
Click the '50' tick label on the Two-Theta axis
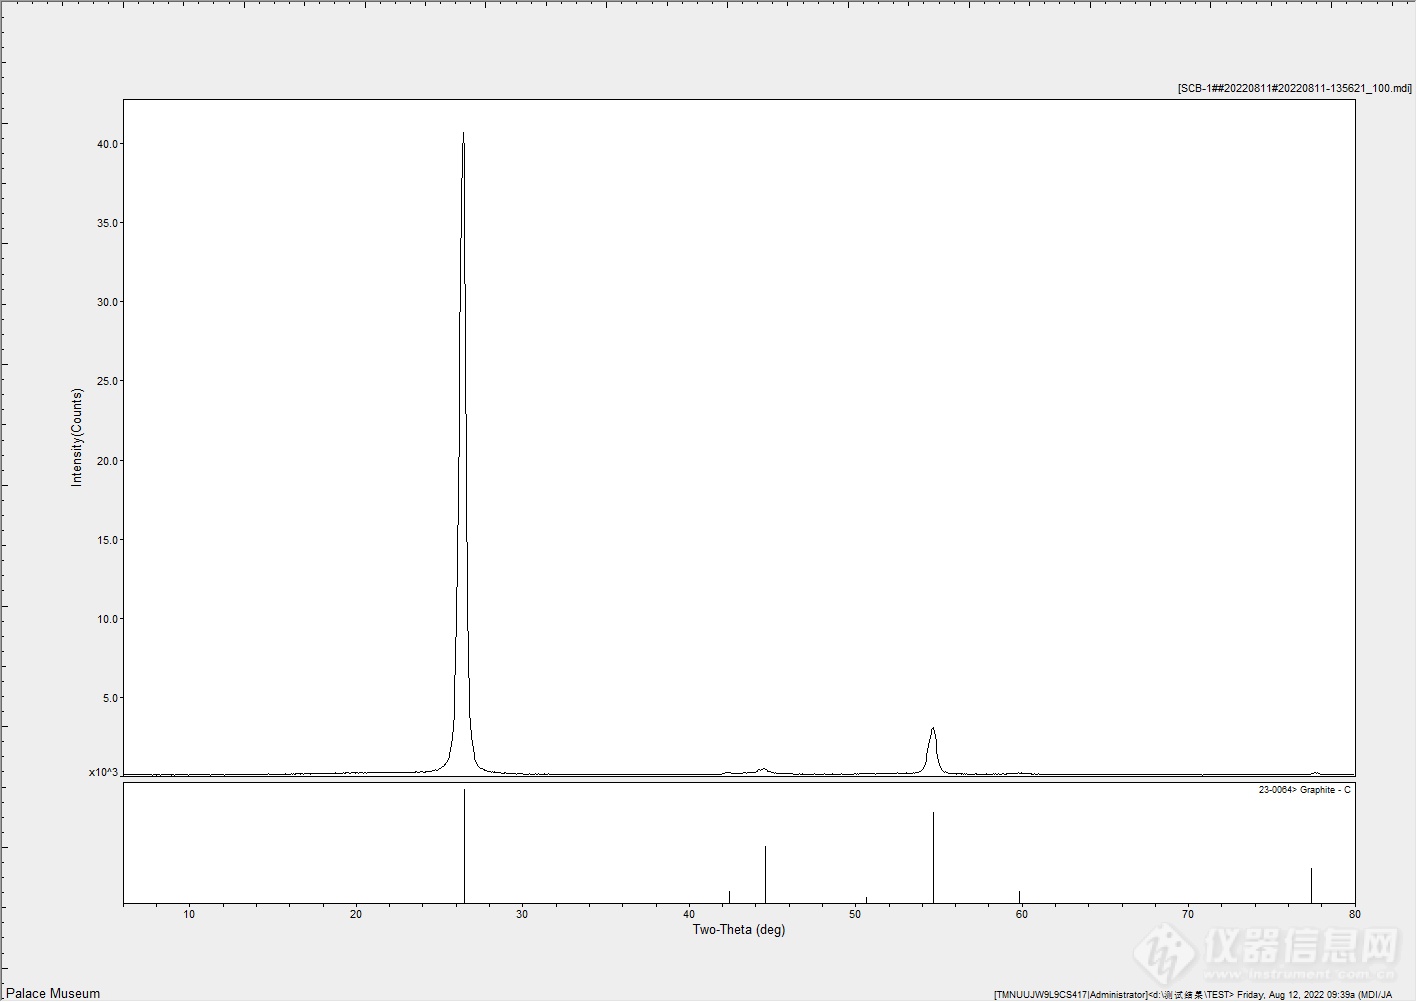[855, 914]
